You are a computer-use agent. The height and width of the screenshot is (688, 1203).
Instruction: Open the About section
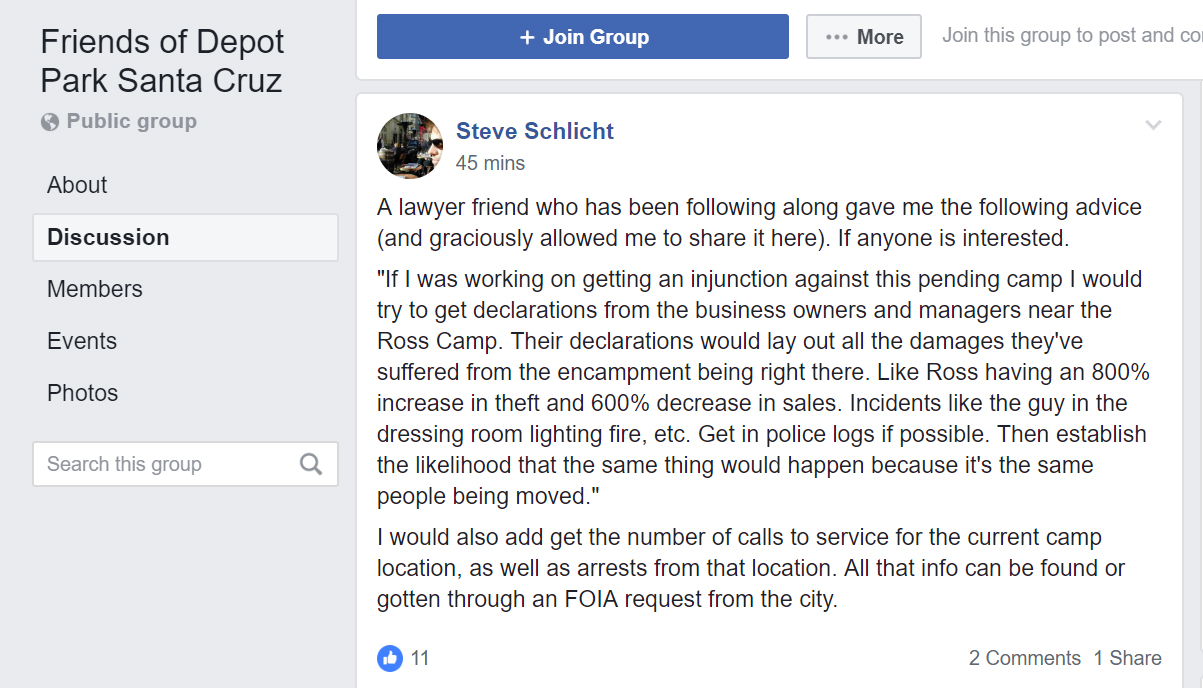point(77,185)
